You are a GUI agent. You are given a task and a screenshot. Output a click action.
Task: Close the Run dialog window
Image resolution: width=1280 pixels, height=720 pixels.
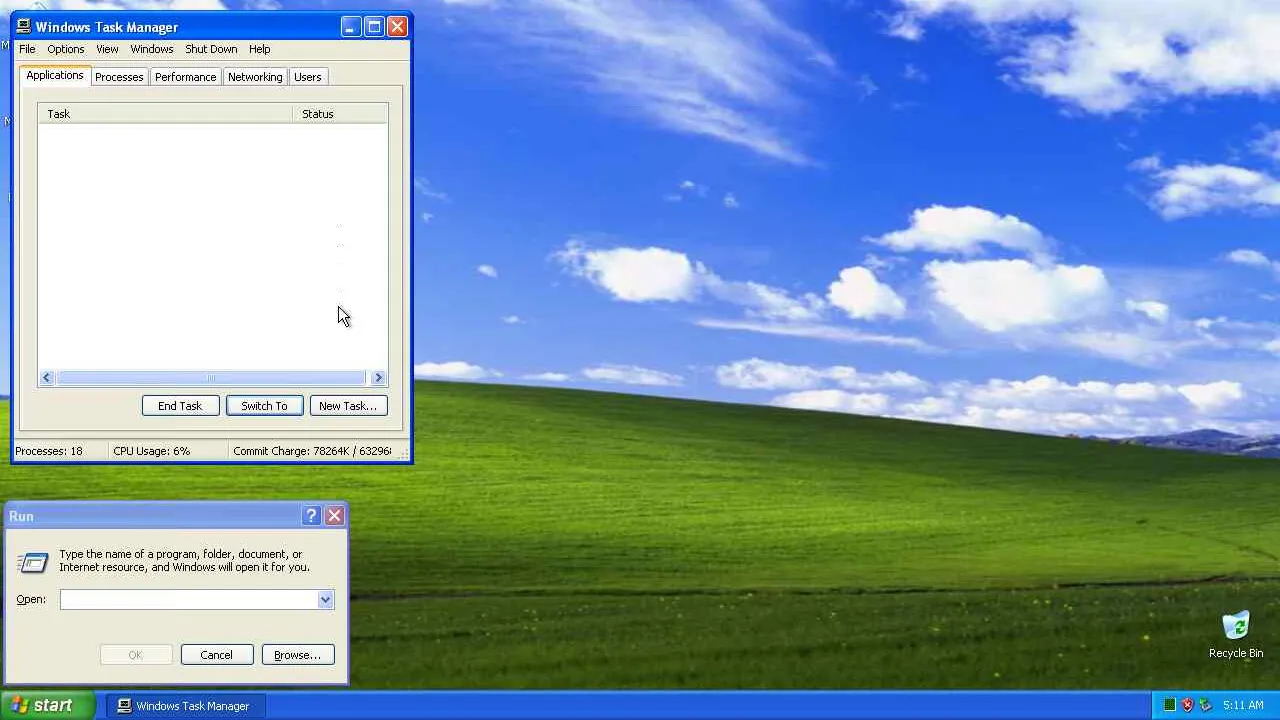pos(334,516)
